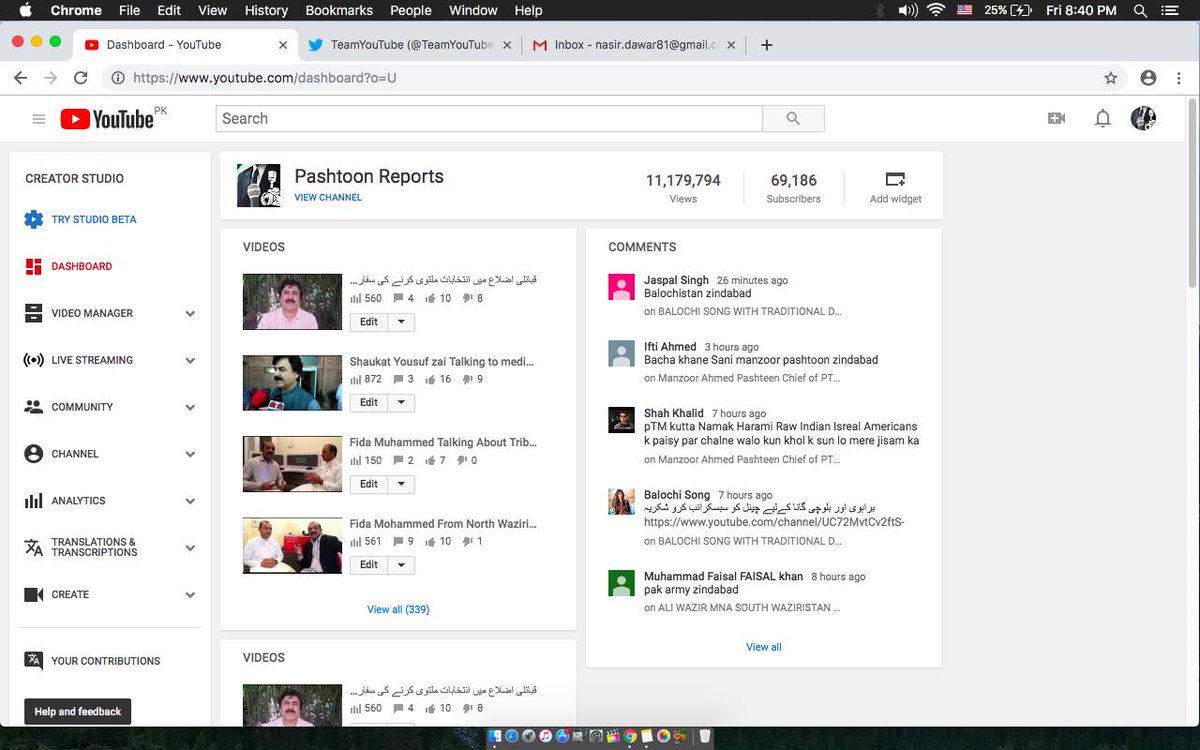Viewport: 1200px width, 750px height.
Task: Open the Fida Mohammed From North Waziri thumbnail
Action: (x=292, y=545)
